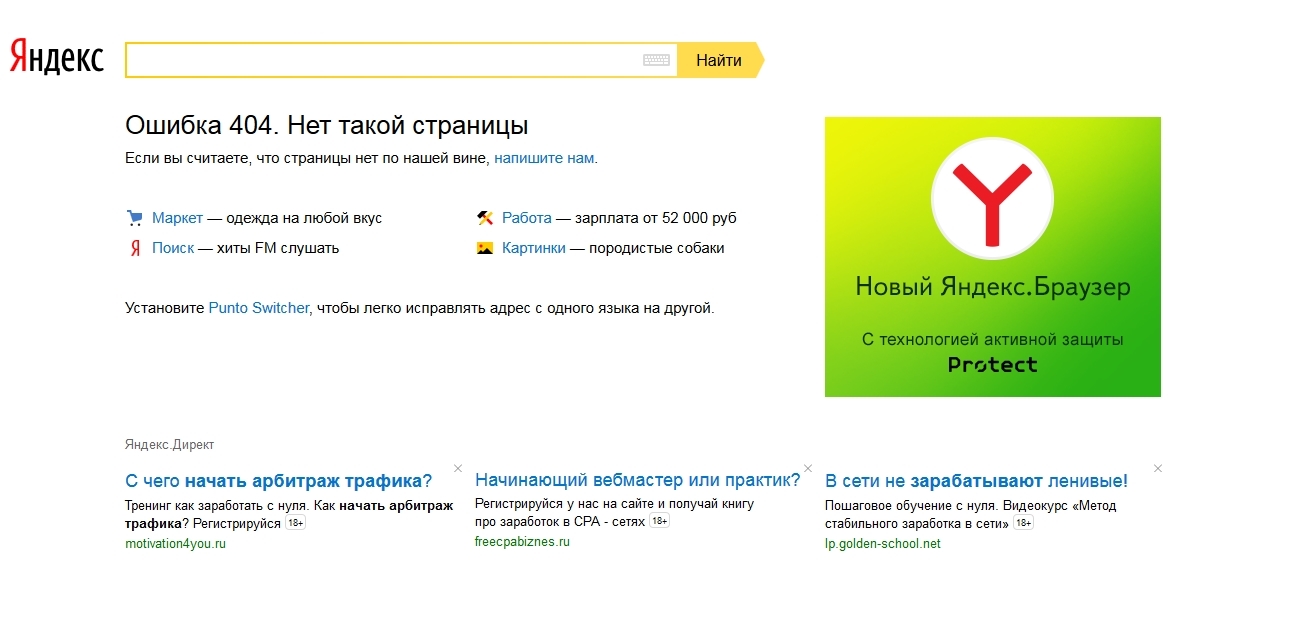Viewport: 1311px width, 627px height.
Task: Click the Ошибка 404 heading
Action: click(x=327, y=126)
